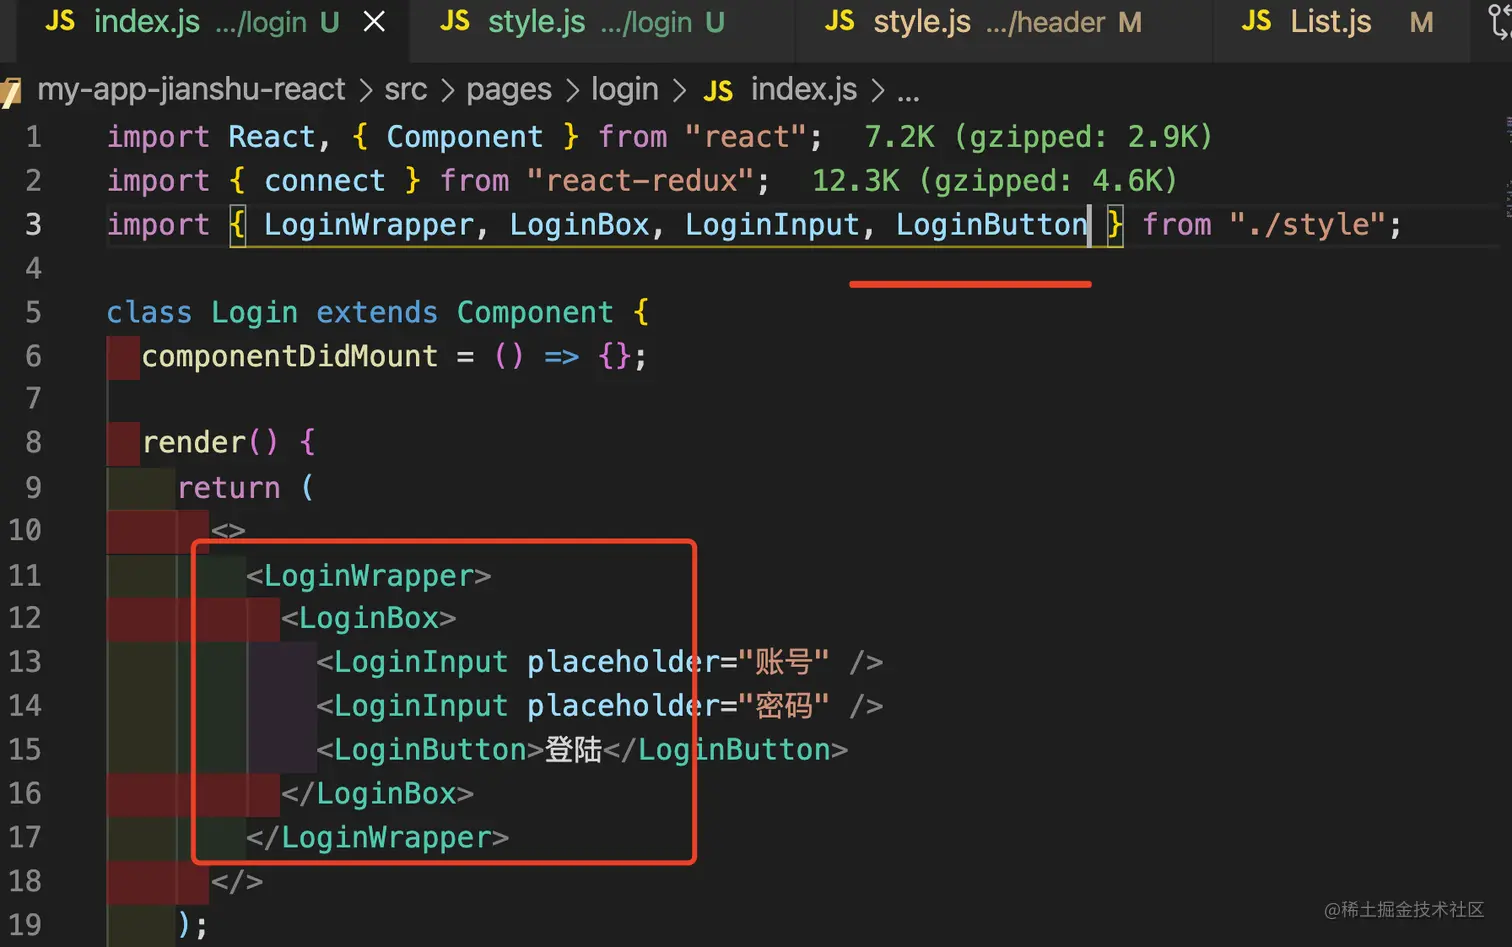Select the pages breadcrumb segment
This screenshot has width=1512, height=947.
click(x=509, y=90)
